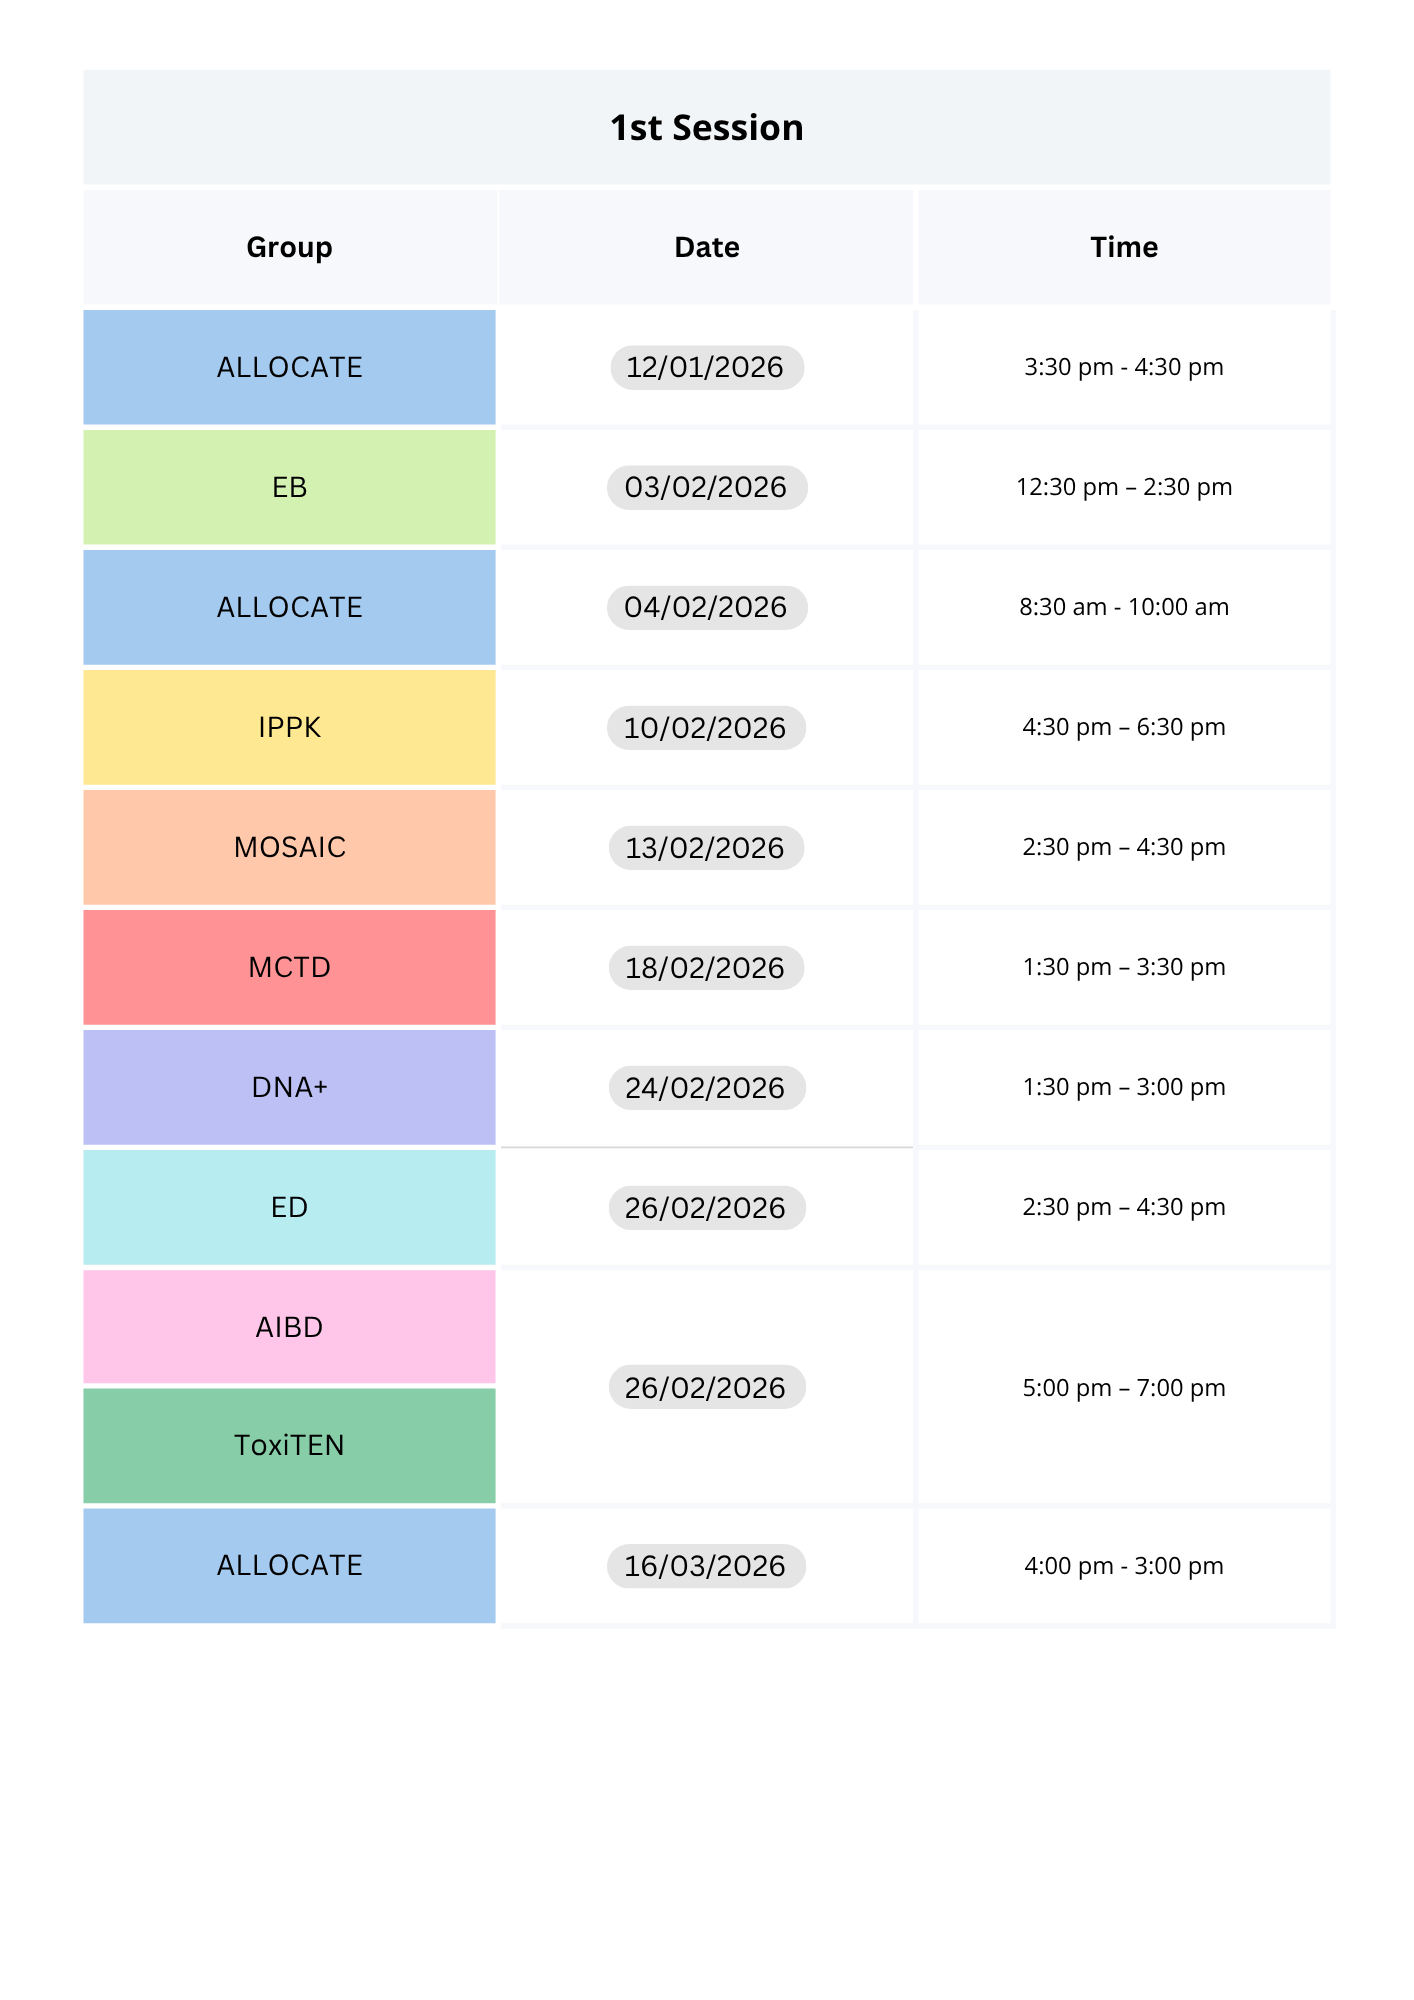Click the lavender DNA+ group cell
The image size is (1414, 2000).
[x=289, y=1087]
